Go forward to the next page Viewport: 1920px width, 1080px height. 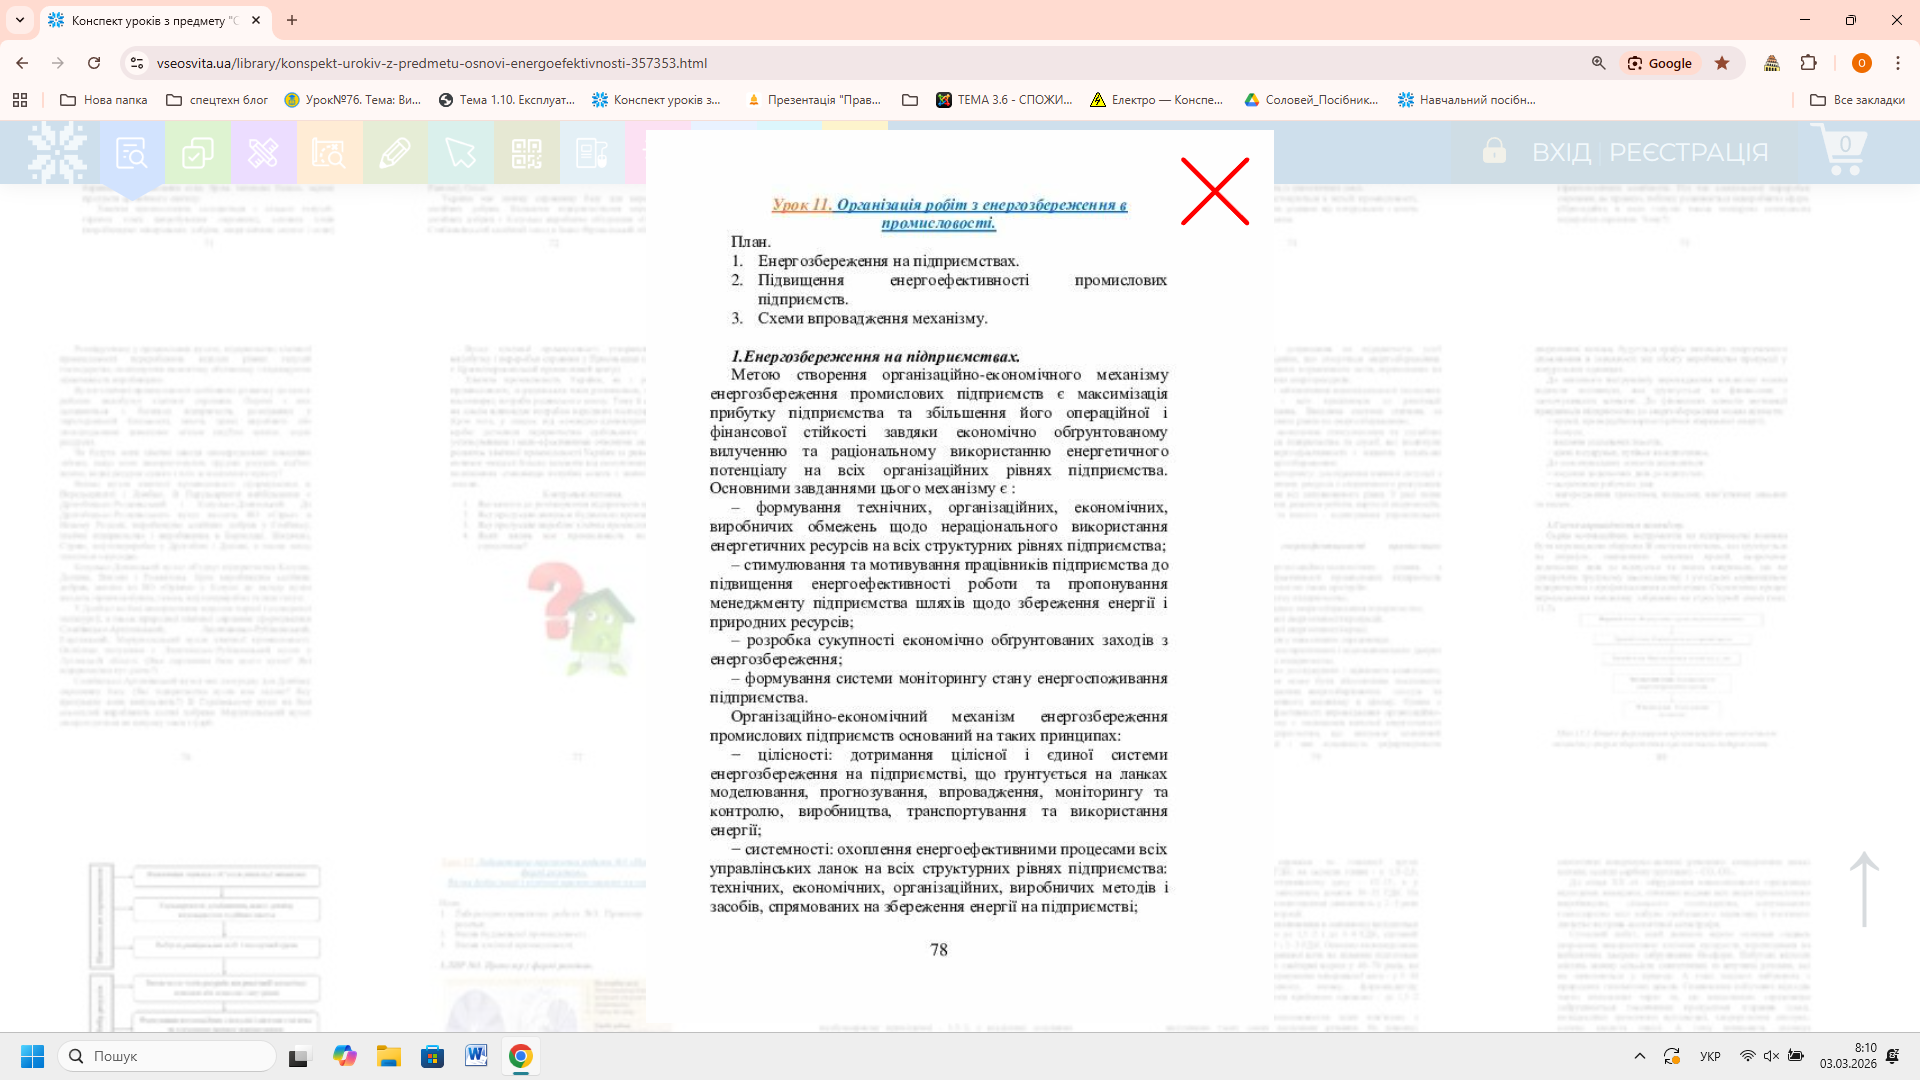point(58,63)
